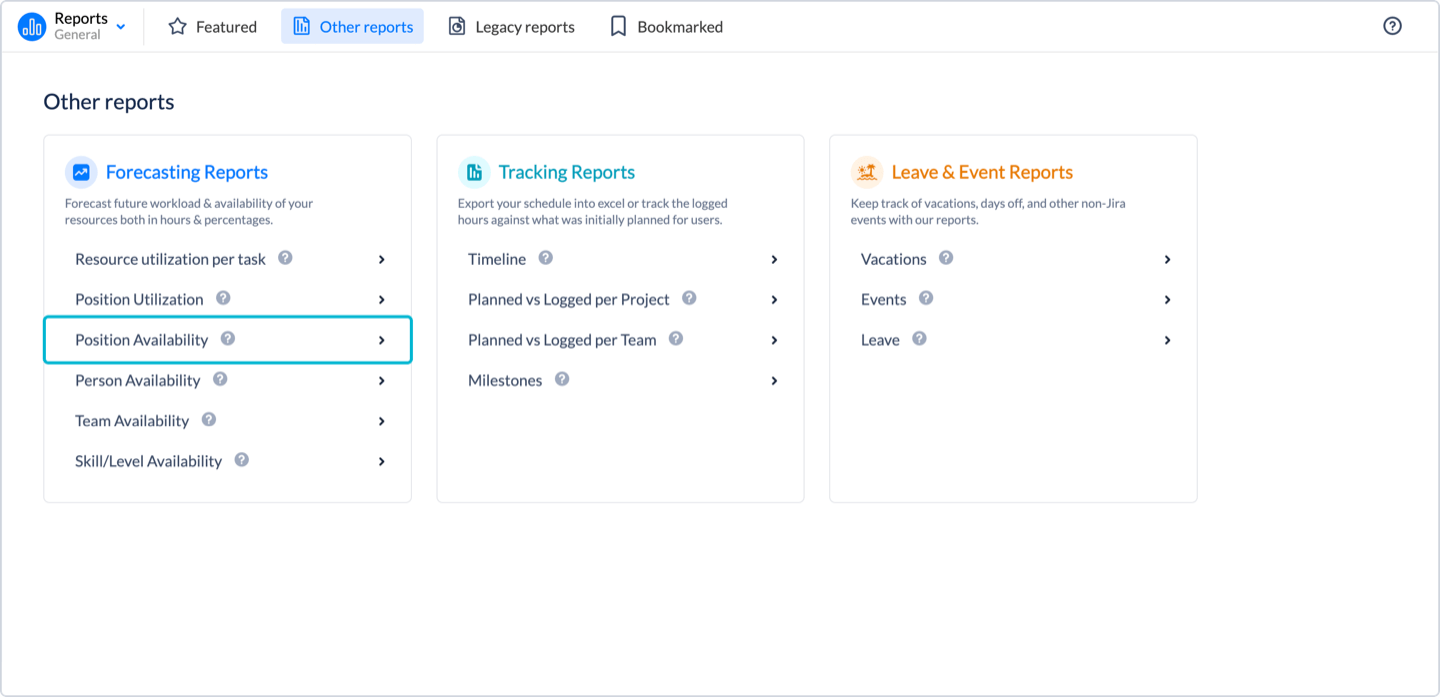
Task: Click question mark icon next to Skill/Level Availability
Action: (x=241, y=460)
